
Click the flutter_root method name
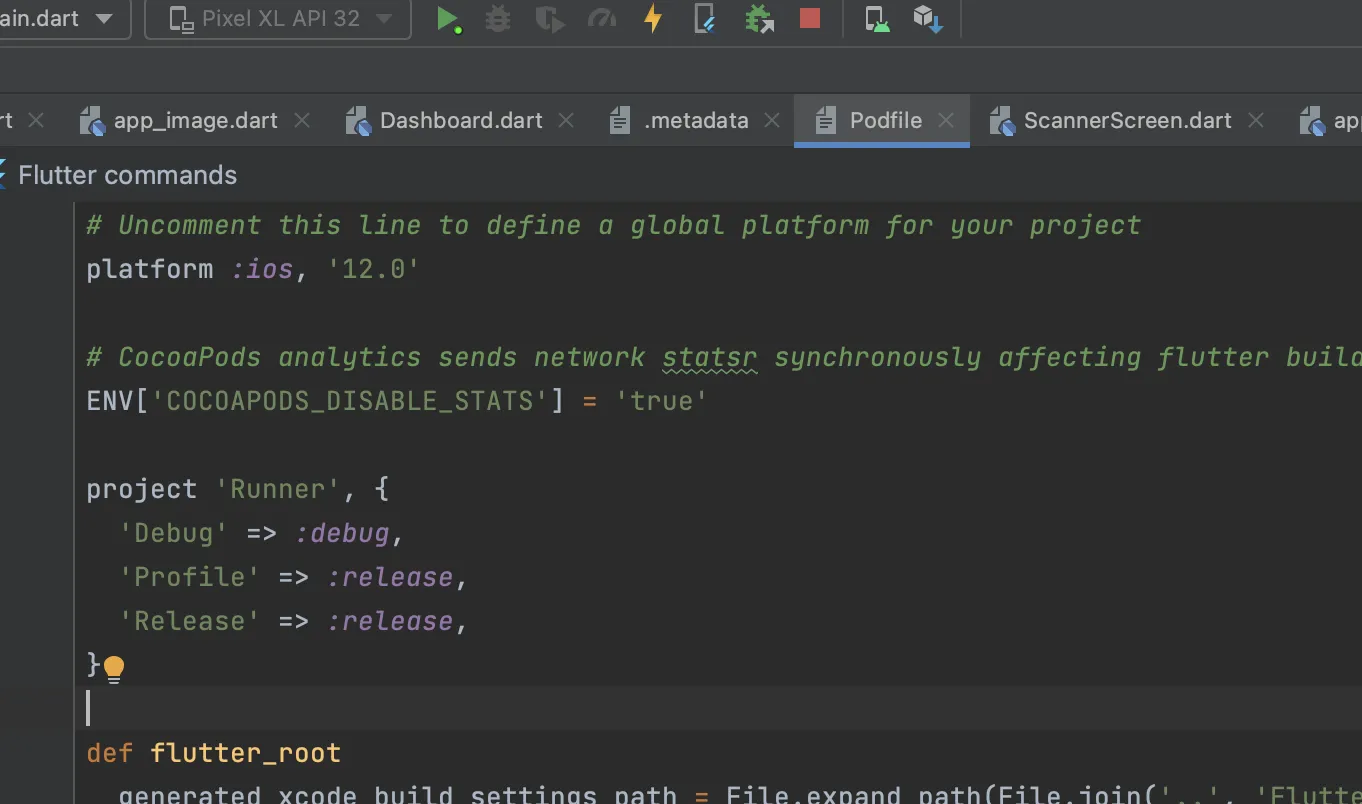pyautogui.click(x=245, y=753)
